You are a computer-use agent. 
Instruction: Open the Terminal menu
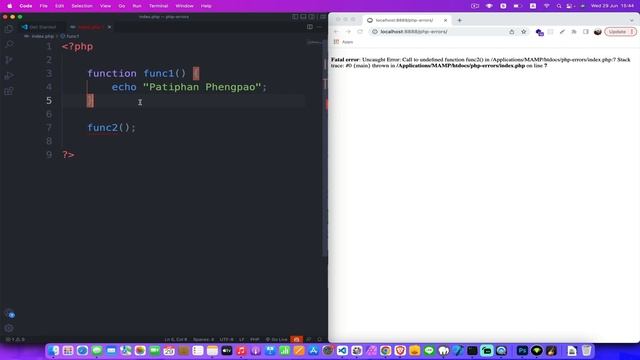click(158, 6)
